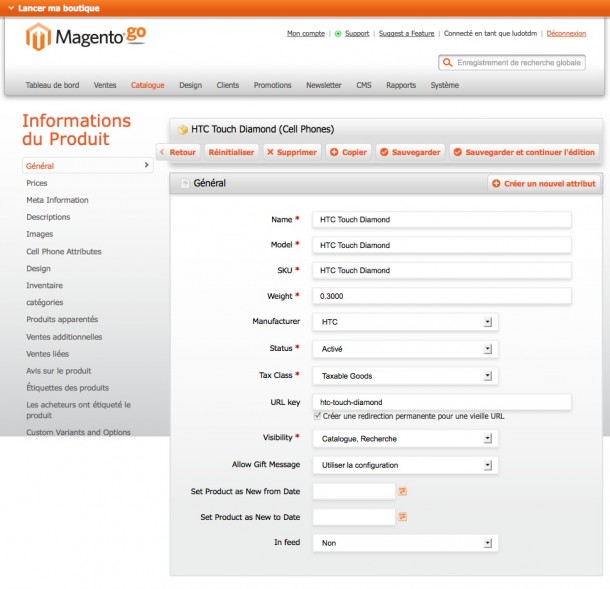Click the Déconnexion link

[566, 33]
